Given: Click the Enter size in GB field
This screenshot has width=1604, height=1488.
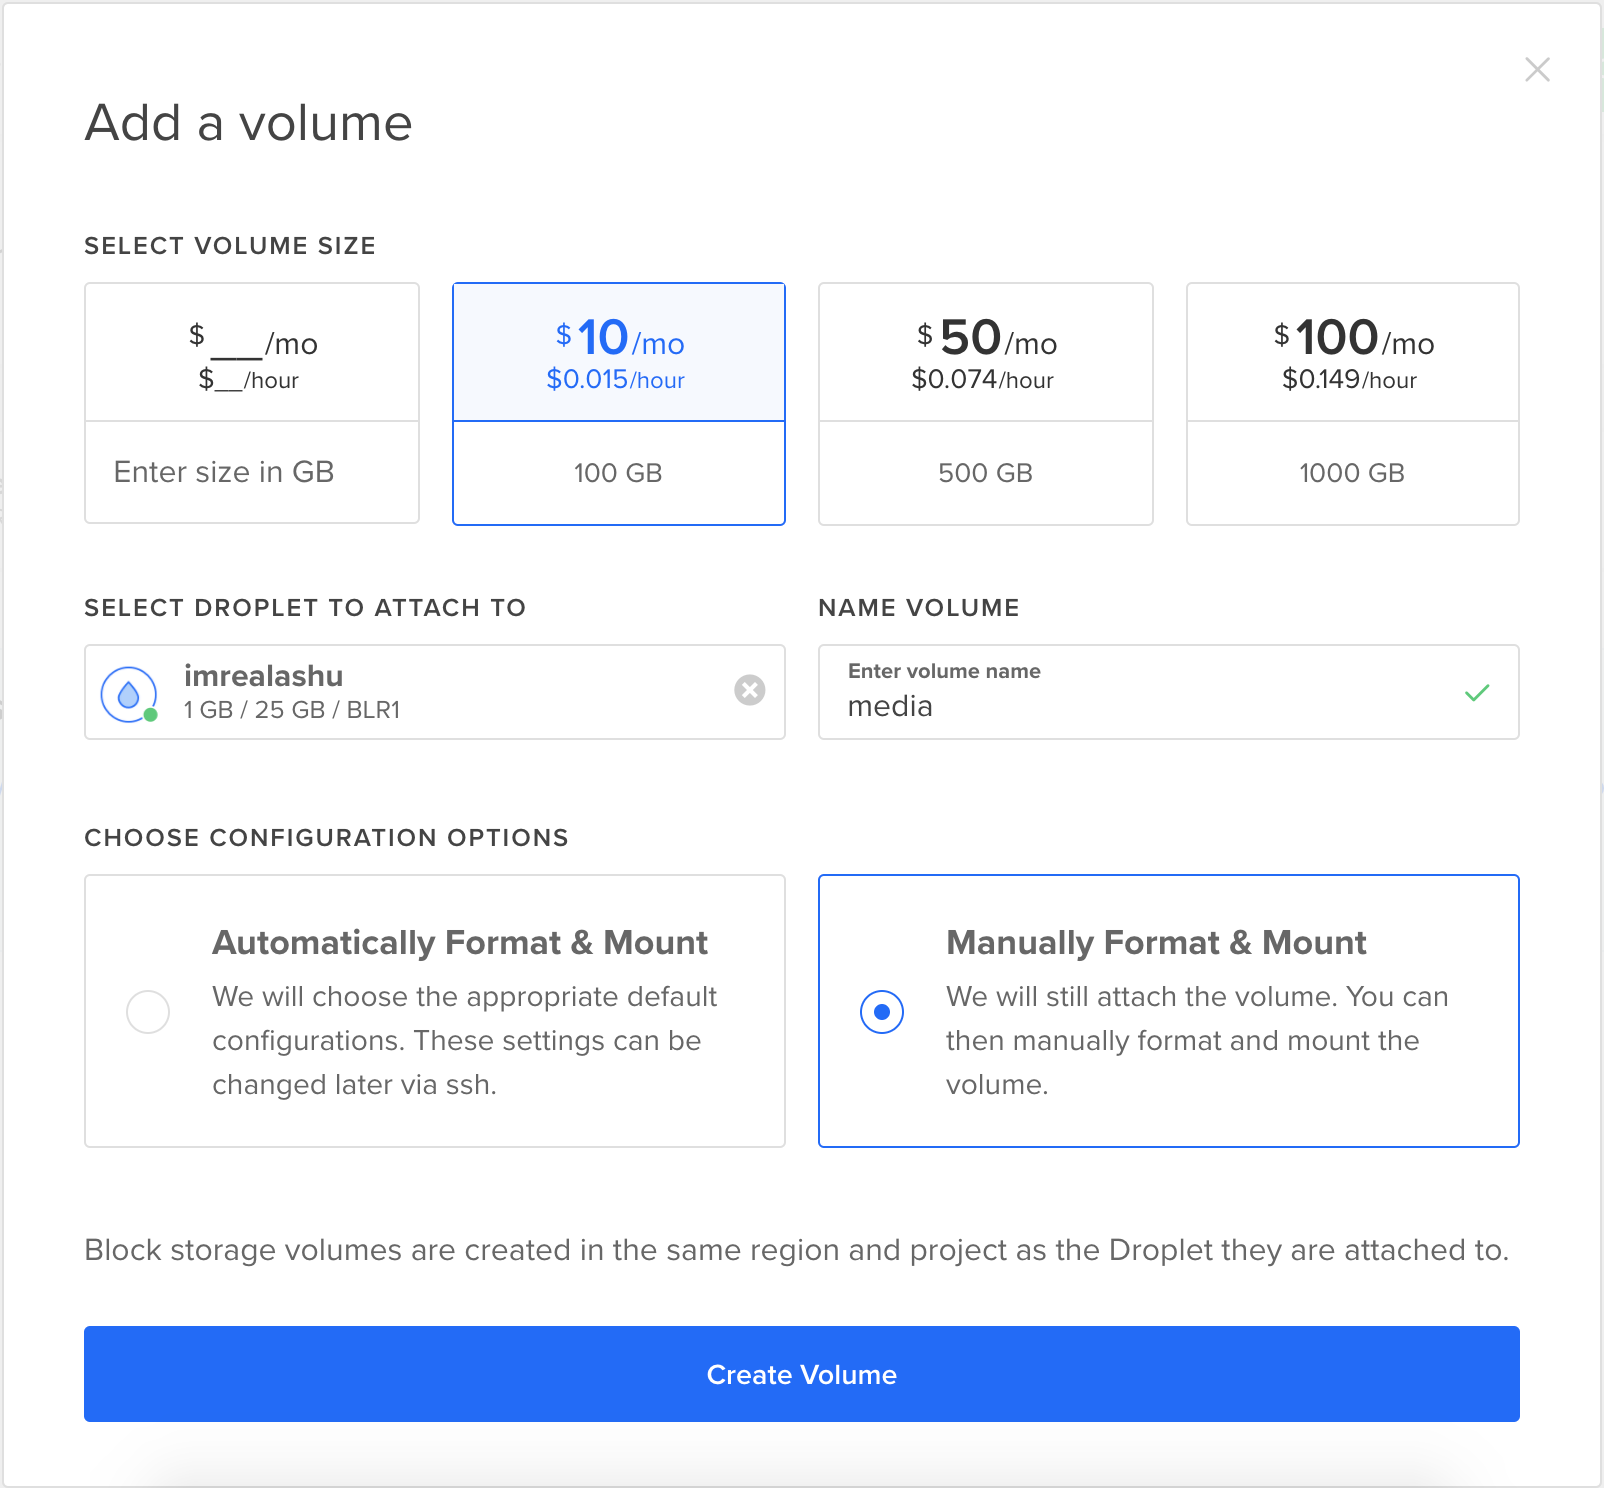Looking at the screenshot, I should pyautogui.click(x=252, y=472).
